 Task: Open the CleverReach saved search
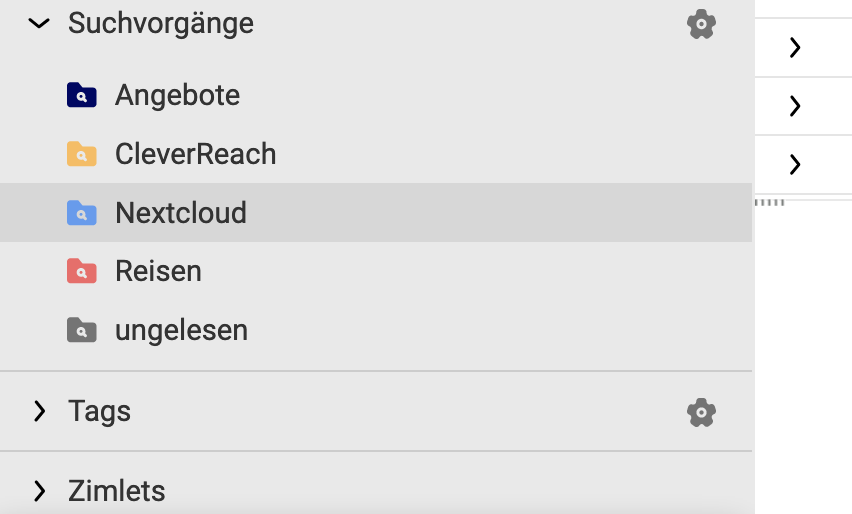click(376, 154)
